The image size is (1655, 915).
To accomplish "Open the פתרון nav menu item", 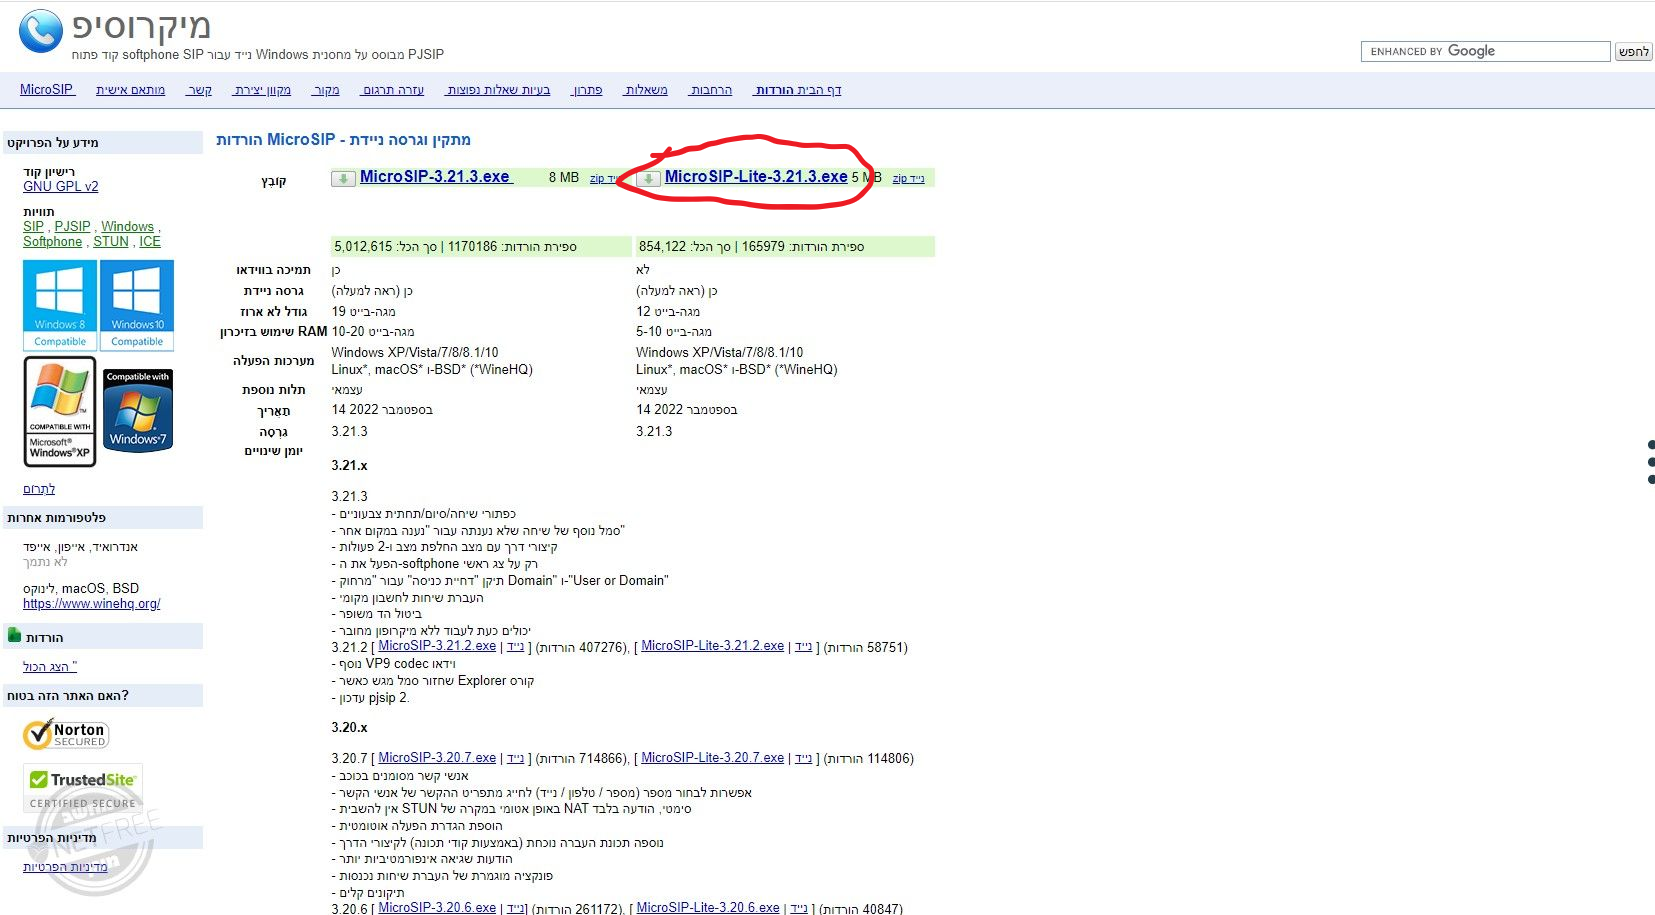I will pos(588,90).
